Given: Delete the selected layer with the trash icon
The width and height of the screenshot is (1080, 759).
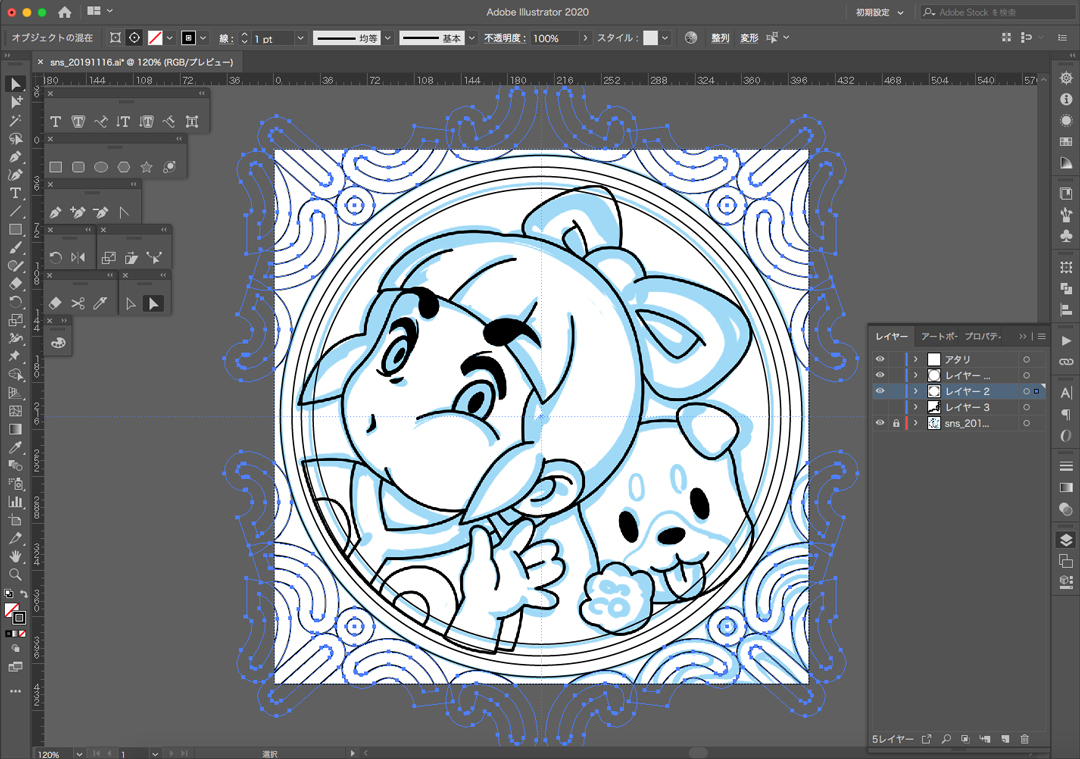Looking at the screenshot, I should pyautogui.click(x=1025, y=739).
